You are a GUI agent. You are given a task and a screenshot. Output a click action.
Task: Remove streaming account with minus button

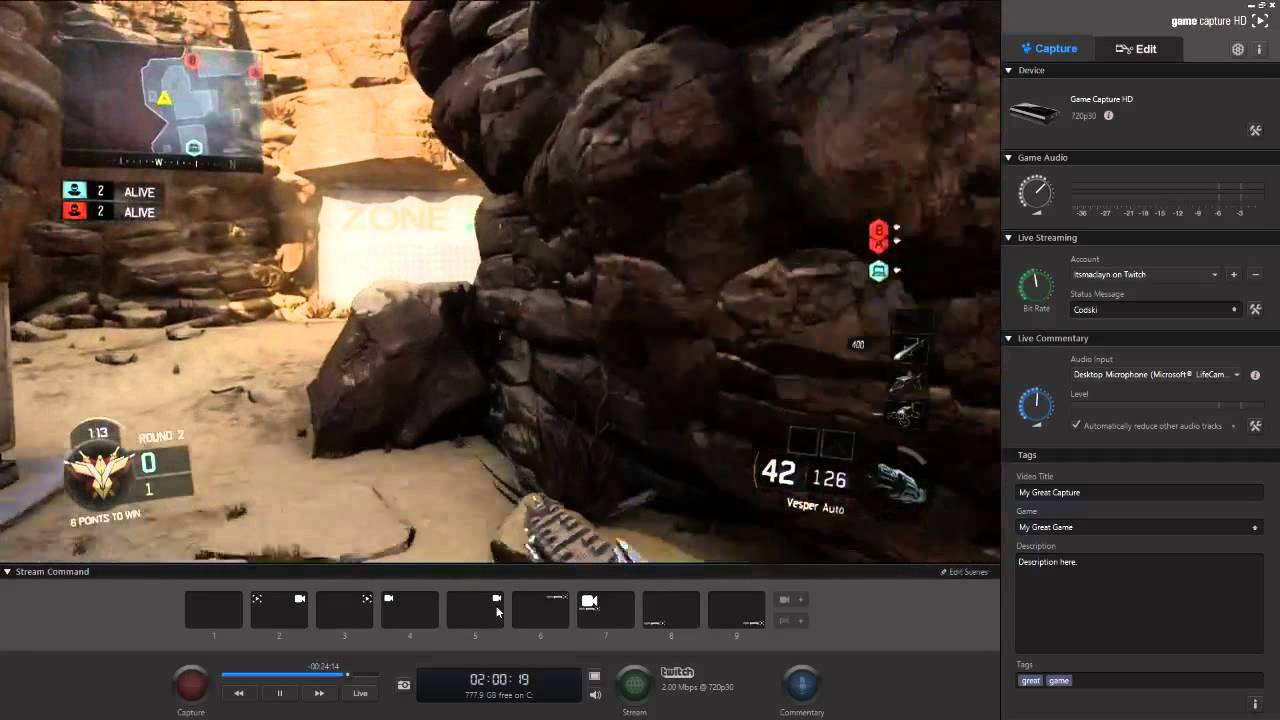pyautogui.click(x=1255, y=274)
